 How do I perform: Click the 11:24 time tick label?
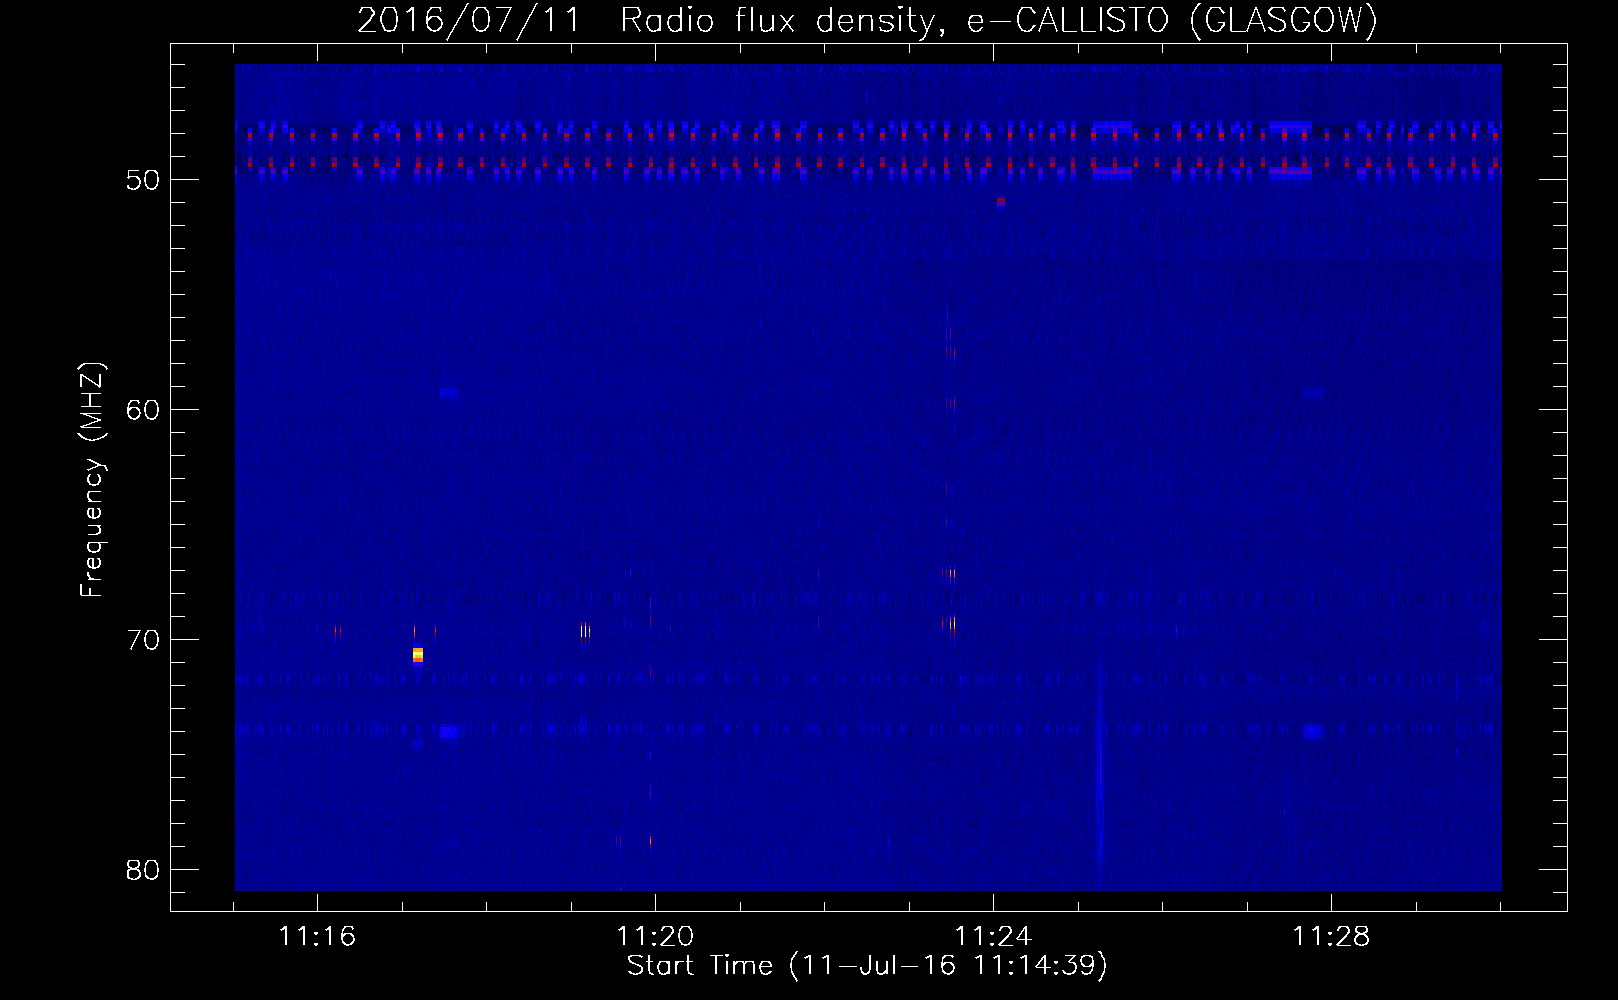coord(993,936)
